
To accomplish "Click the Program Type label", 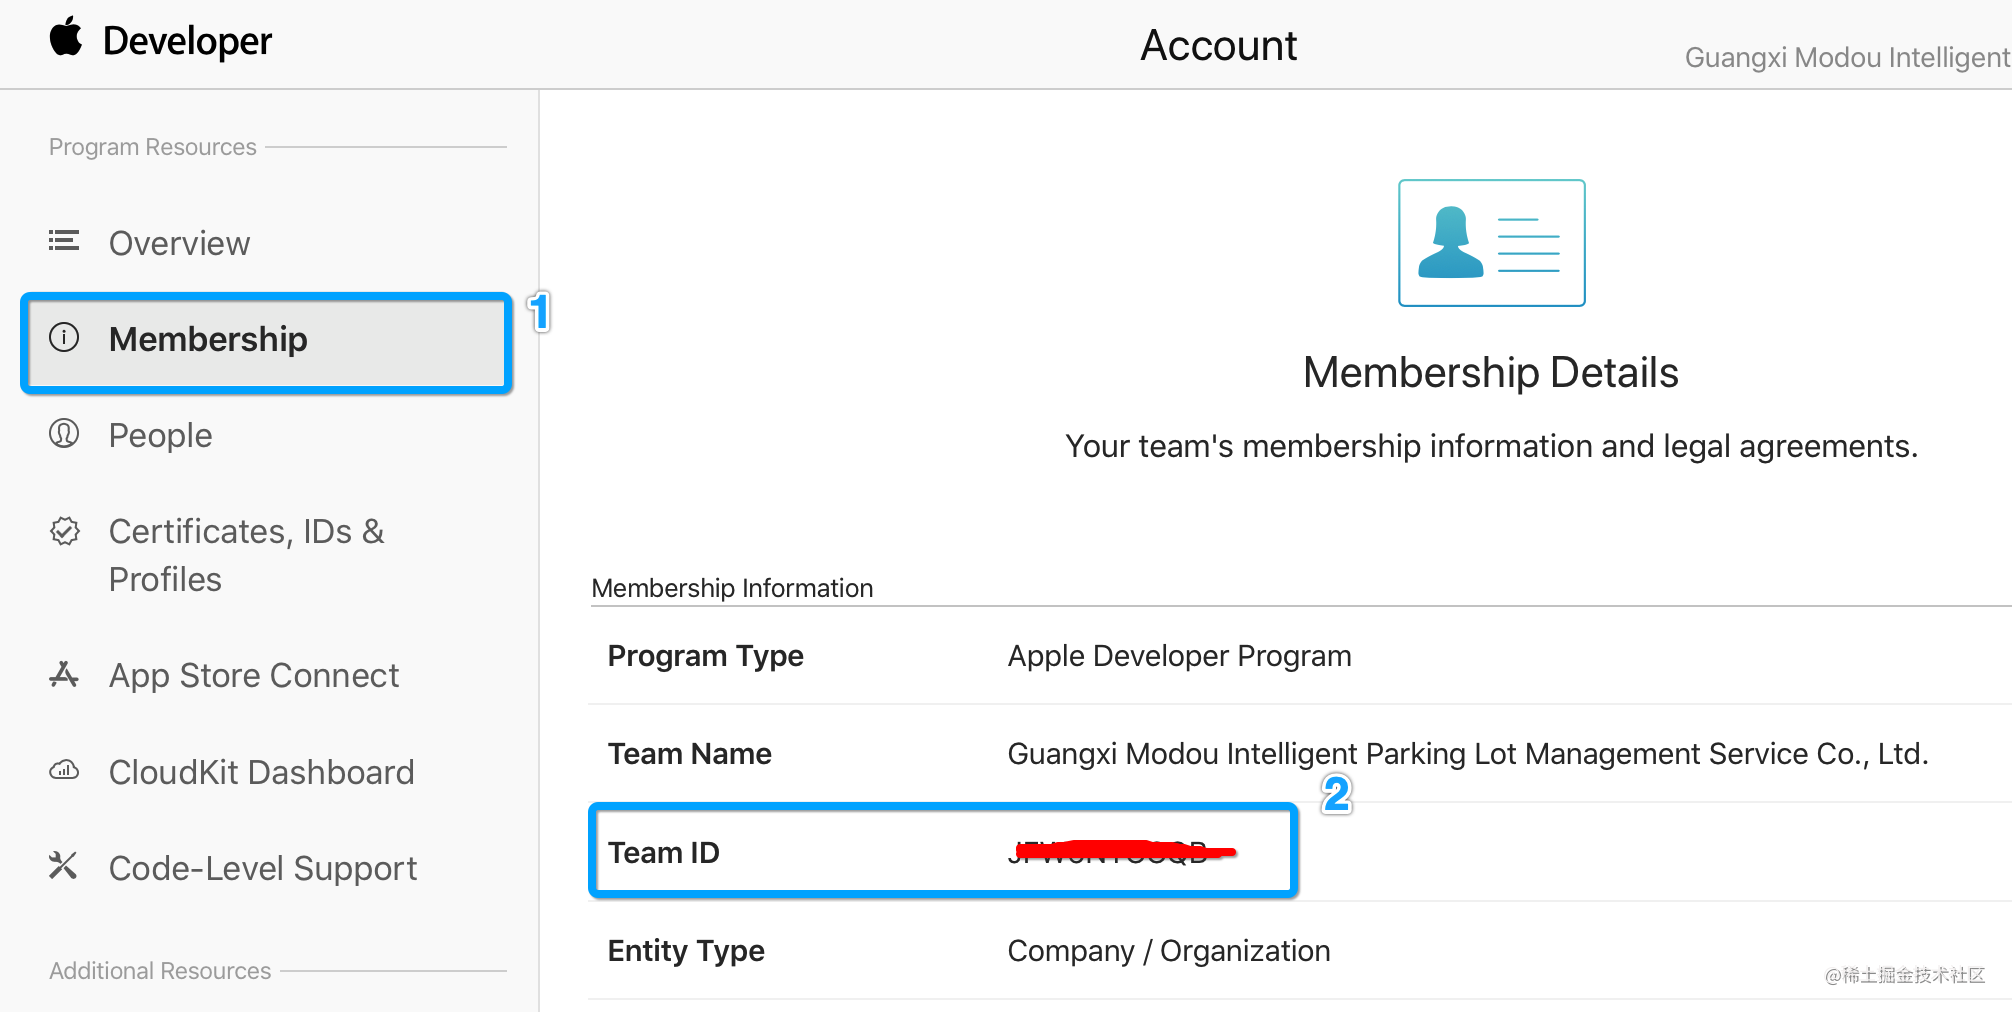I will tap(705, 656).
